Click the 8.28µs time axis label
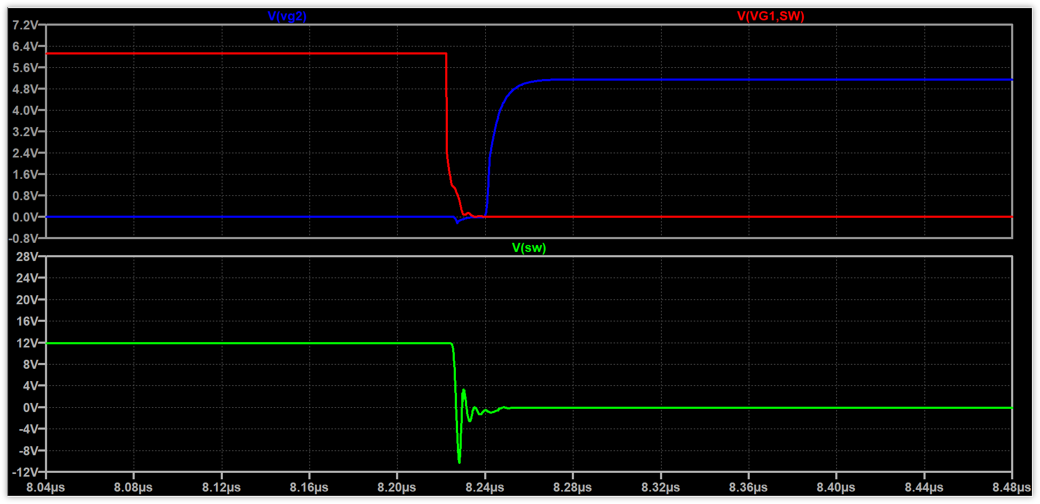This screenshot has width=1040, height=504. tap(573, 487)
